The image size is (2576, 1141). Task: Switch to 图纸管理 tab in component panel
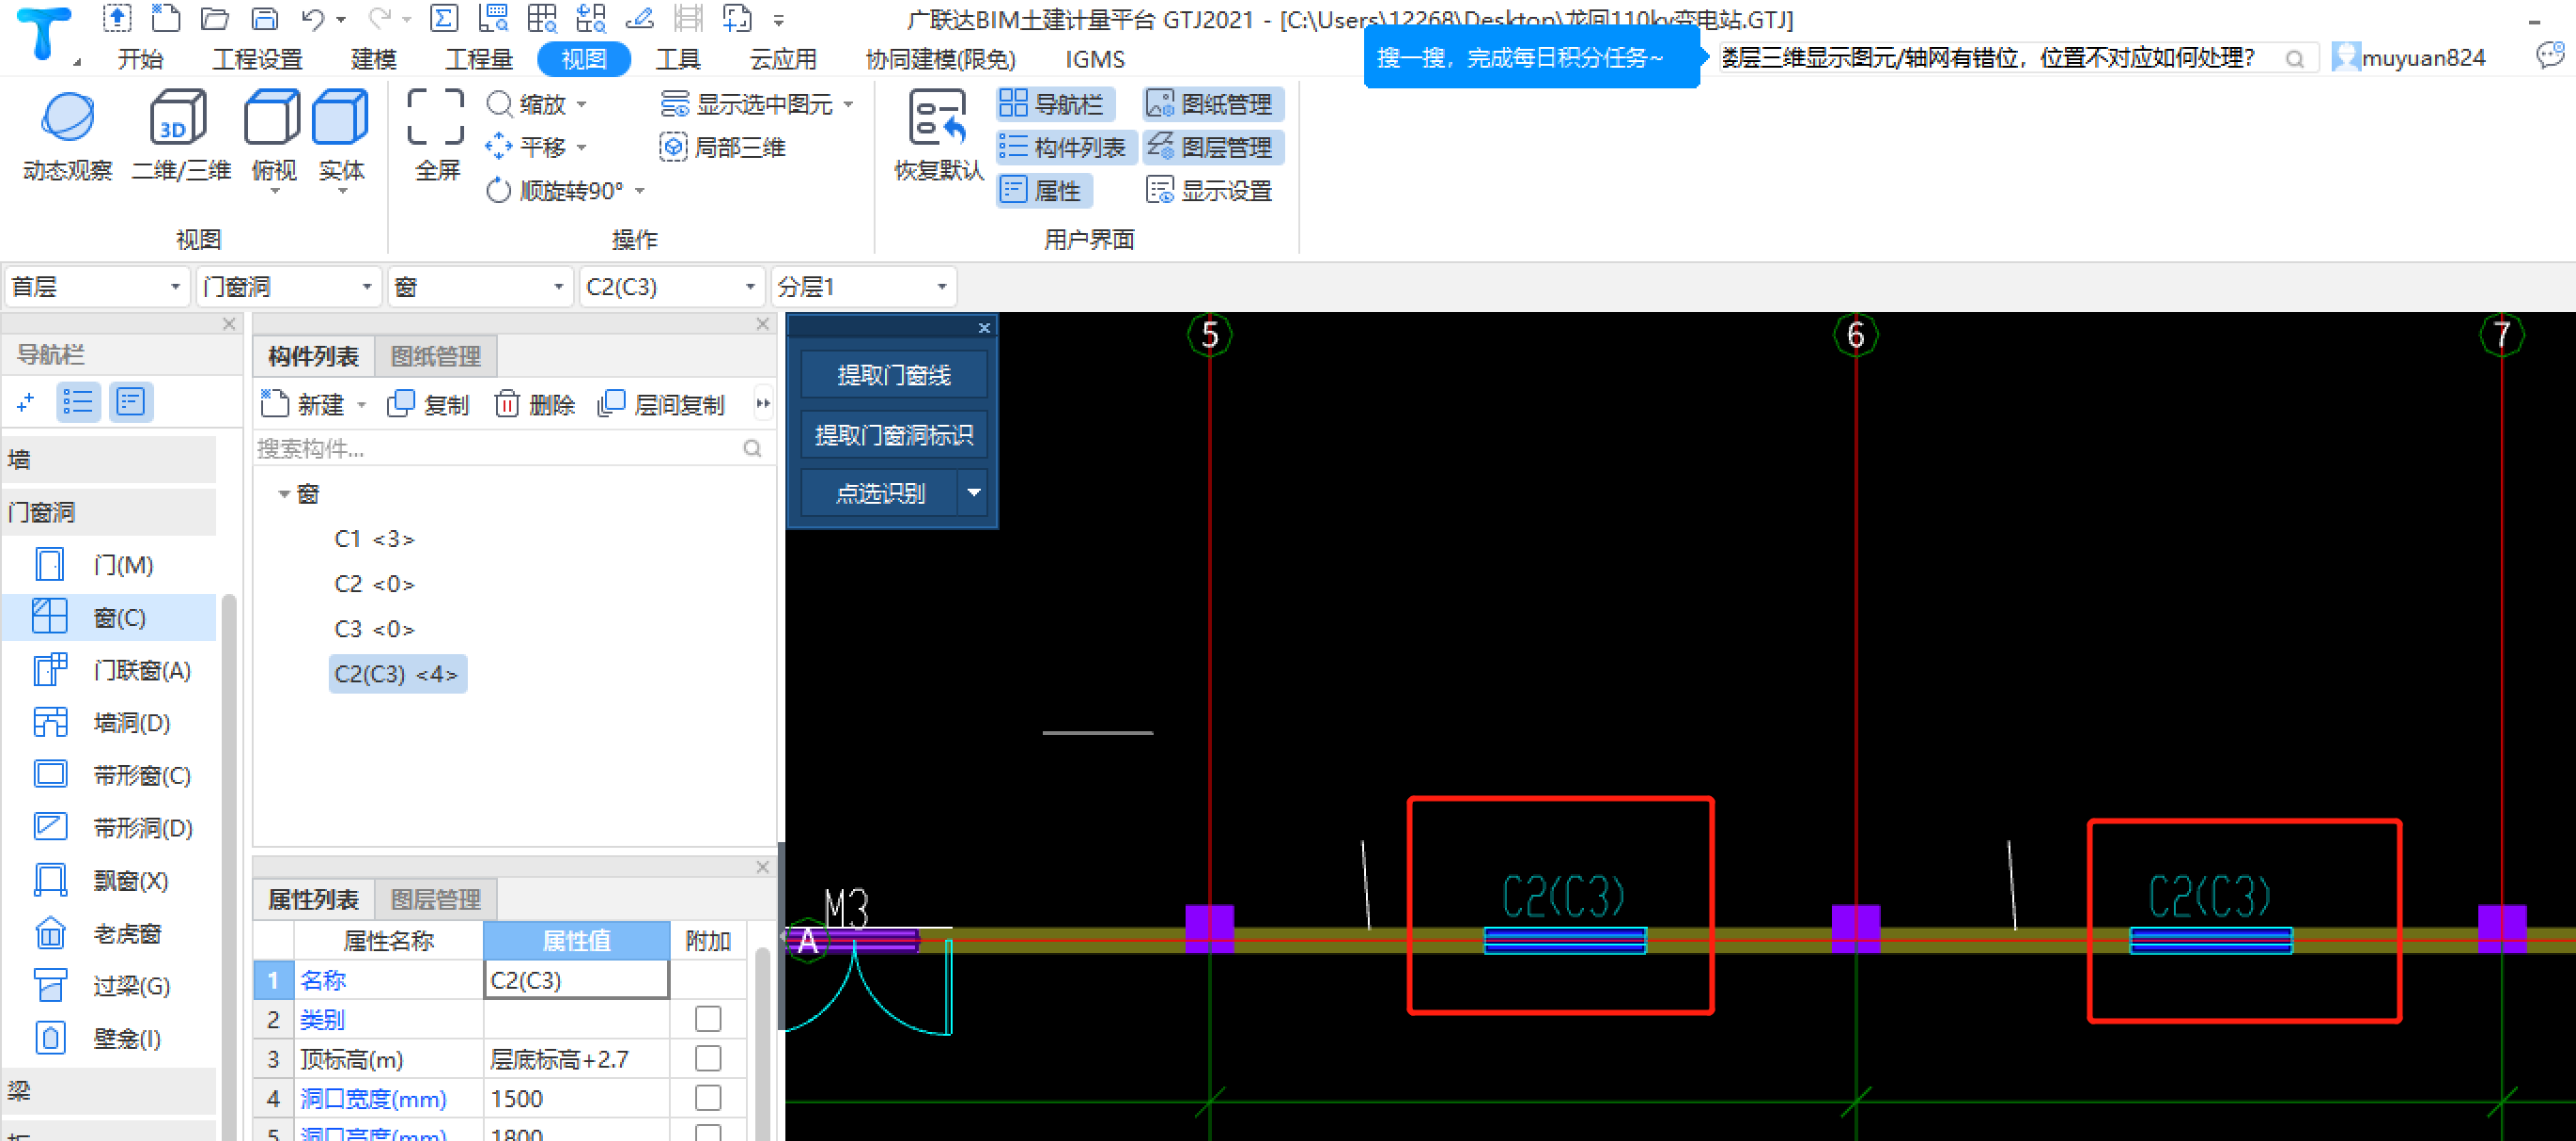pyautogui.click(x=436, y=356)
